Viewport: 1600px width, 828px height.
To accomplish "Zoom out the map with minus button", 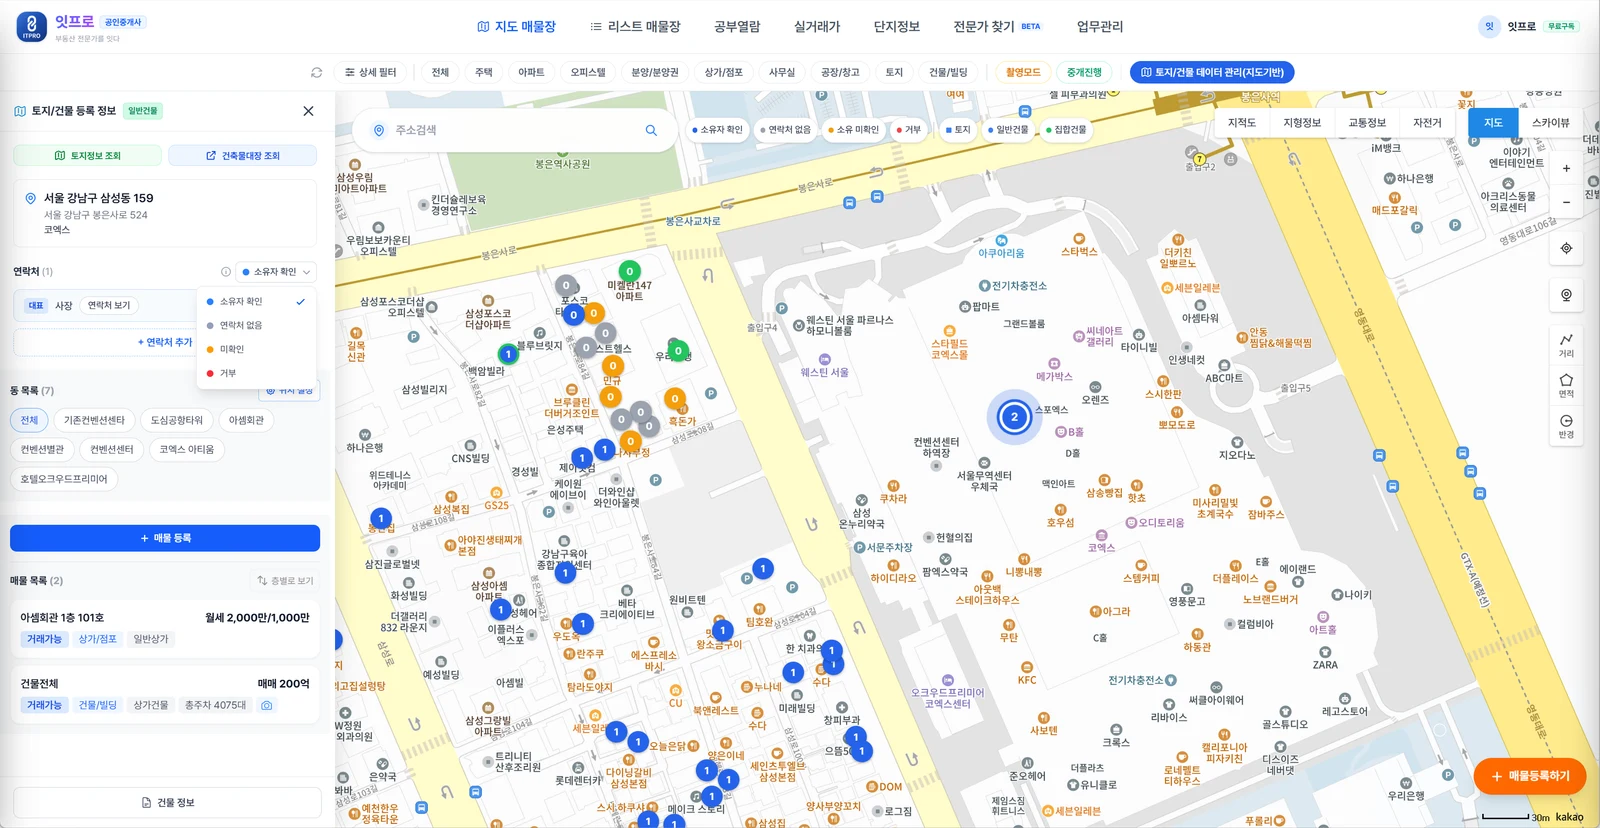I will tap(1566, 202).
